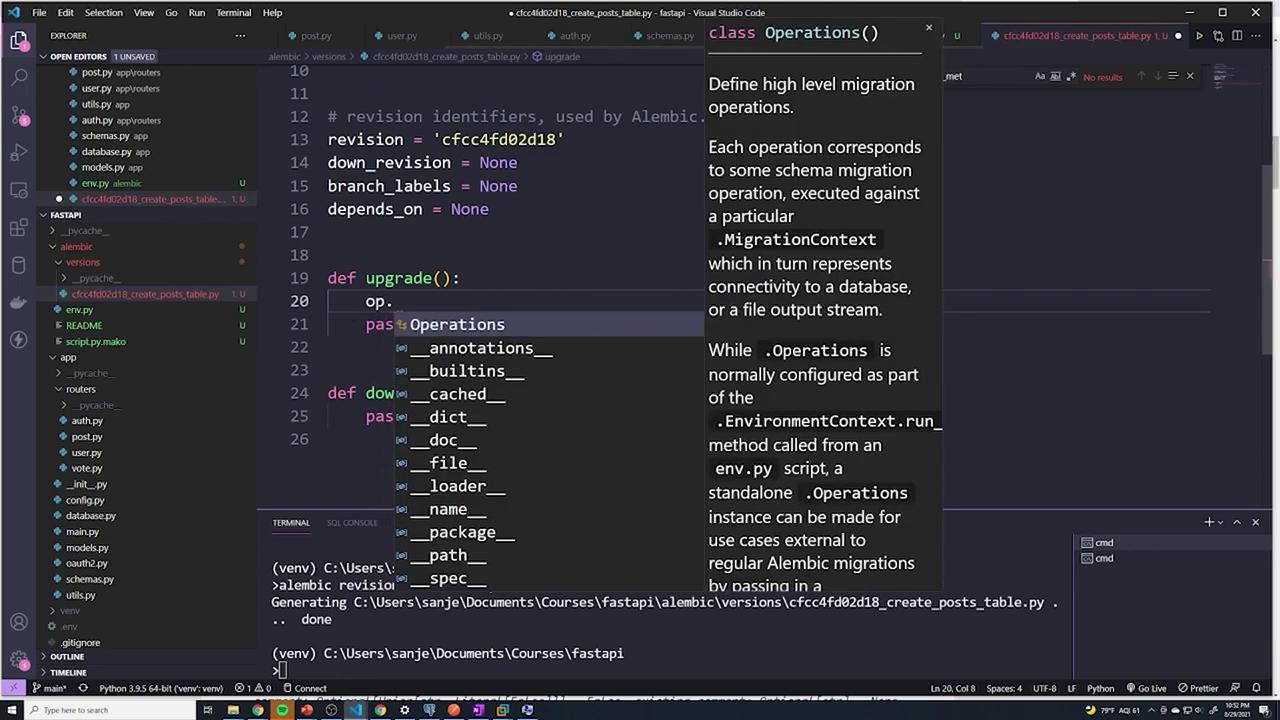Open the Search view in activity bar
The image size is (1280, 720).
(x=19, y=77)
